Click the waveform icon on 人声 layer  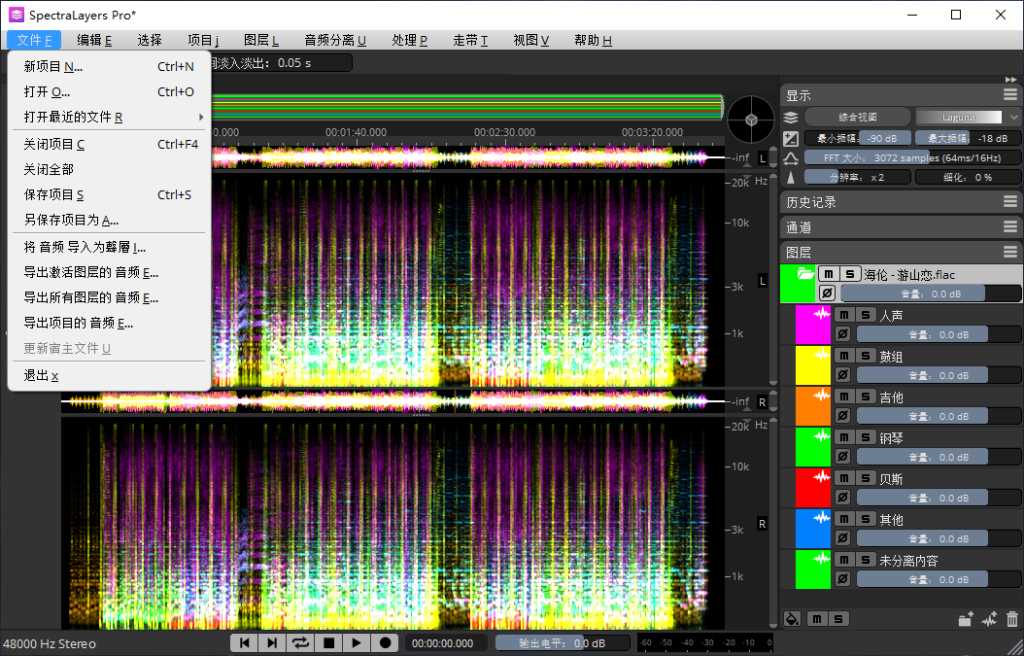(822, 314)
